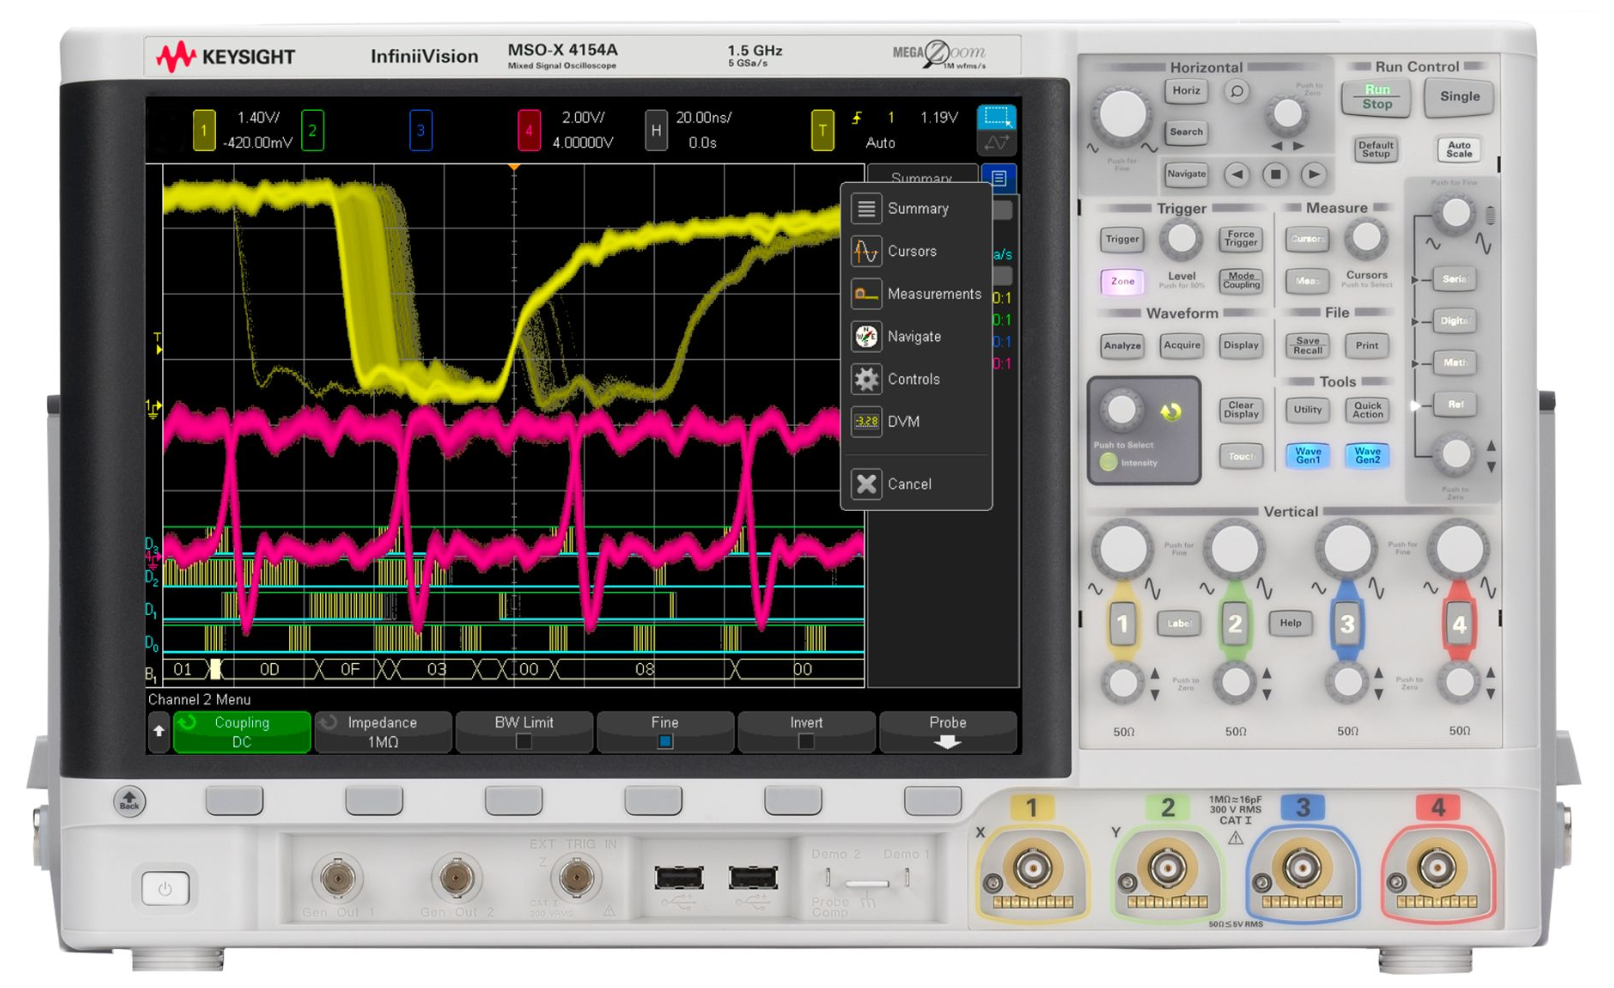This screenshot has width=1614, height=988.
Task: Push the Back button below the display
Action: point(129,801)
